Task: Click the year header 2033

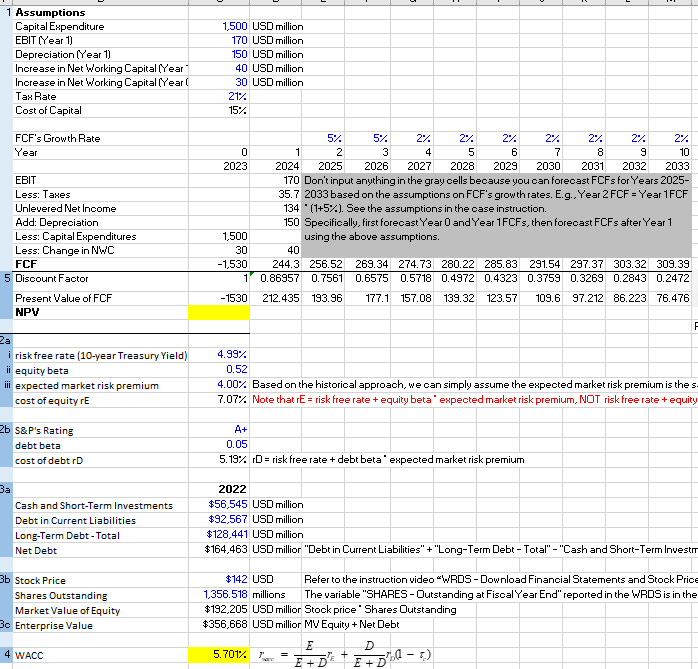Action: [x=677, y=166]
